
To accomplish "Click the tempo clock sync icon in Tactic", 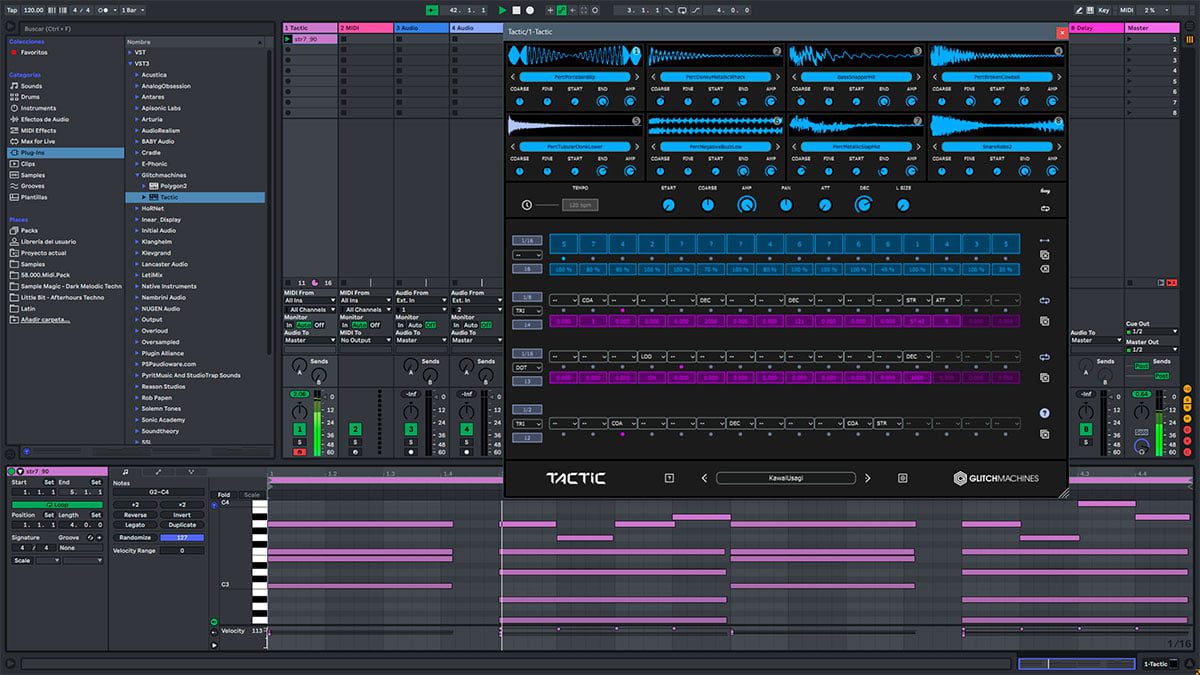I will click(x=527, y=205).
